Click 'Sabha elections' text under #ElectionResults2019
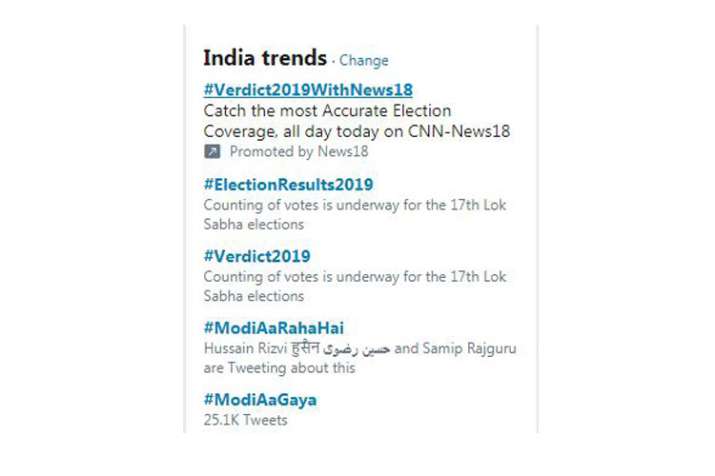Viewport: 715px width, 476px height. pyautogui.click(x=254, y=224)
